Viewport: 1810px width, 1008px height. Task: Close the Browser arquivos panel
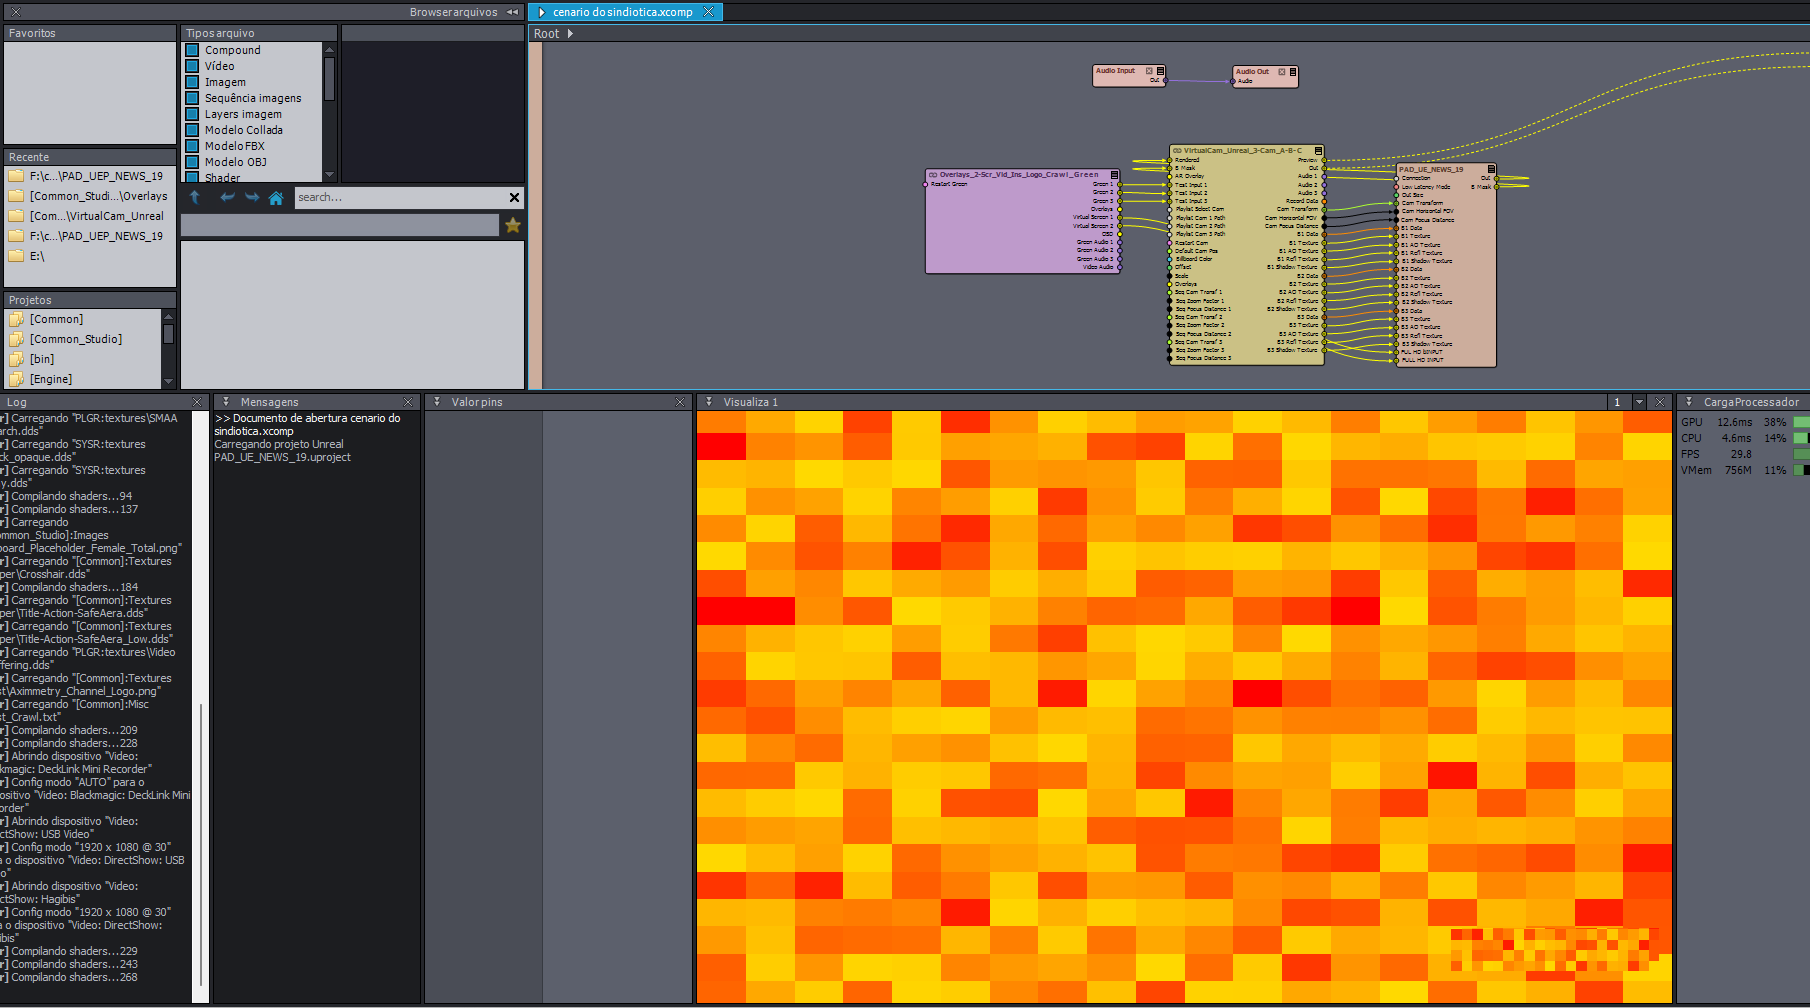click(16, 12)
